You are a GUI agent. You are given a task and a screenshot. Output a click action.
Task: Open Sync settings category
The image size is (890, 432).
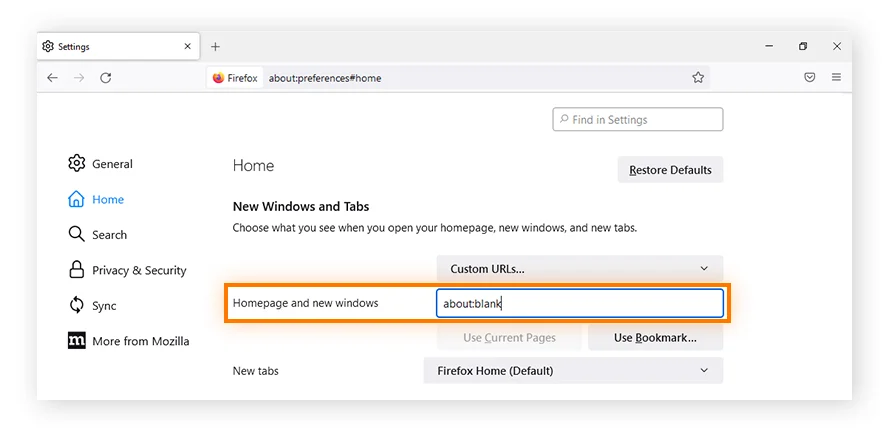(x=92, y=305)
